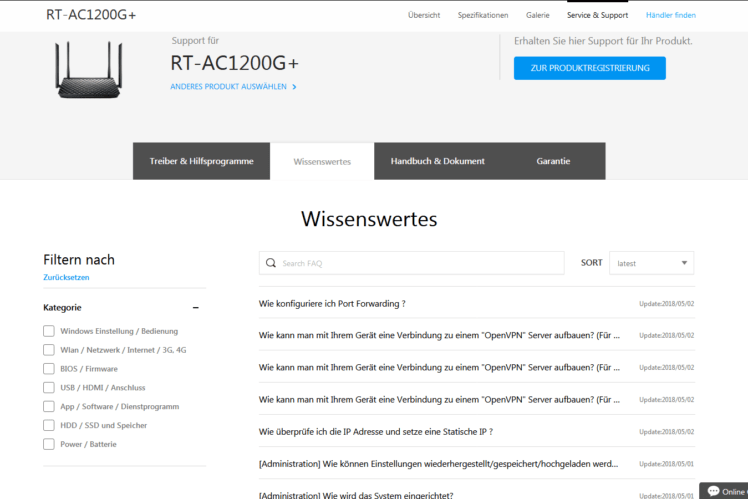Open the Online chat bubble icon
This screenshot has width=748, height=499.
tap(714, 491)
